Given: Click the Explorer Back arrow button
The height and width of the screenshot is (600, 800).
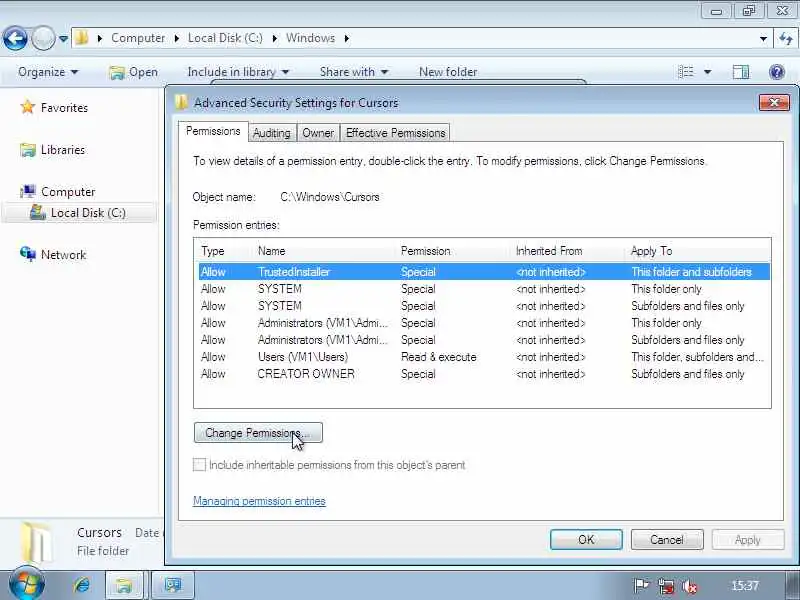Looking at the screenshot, I should point(15,38).
